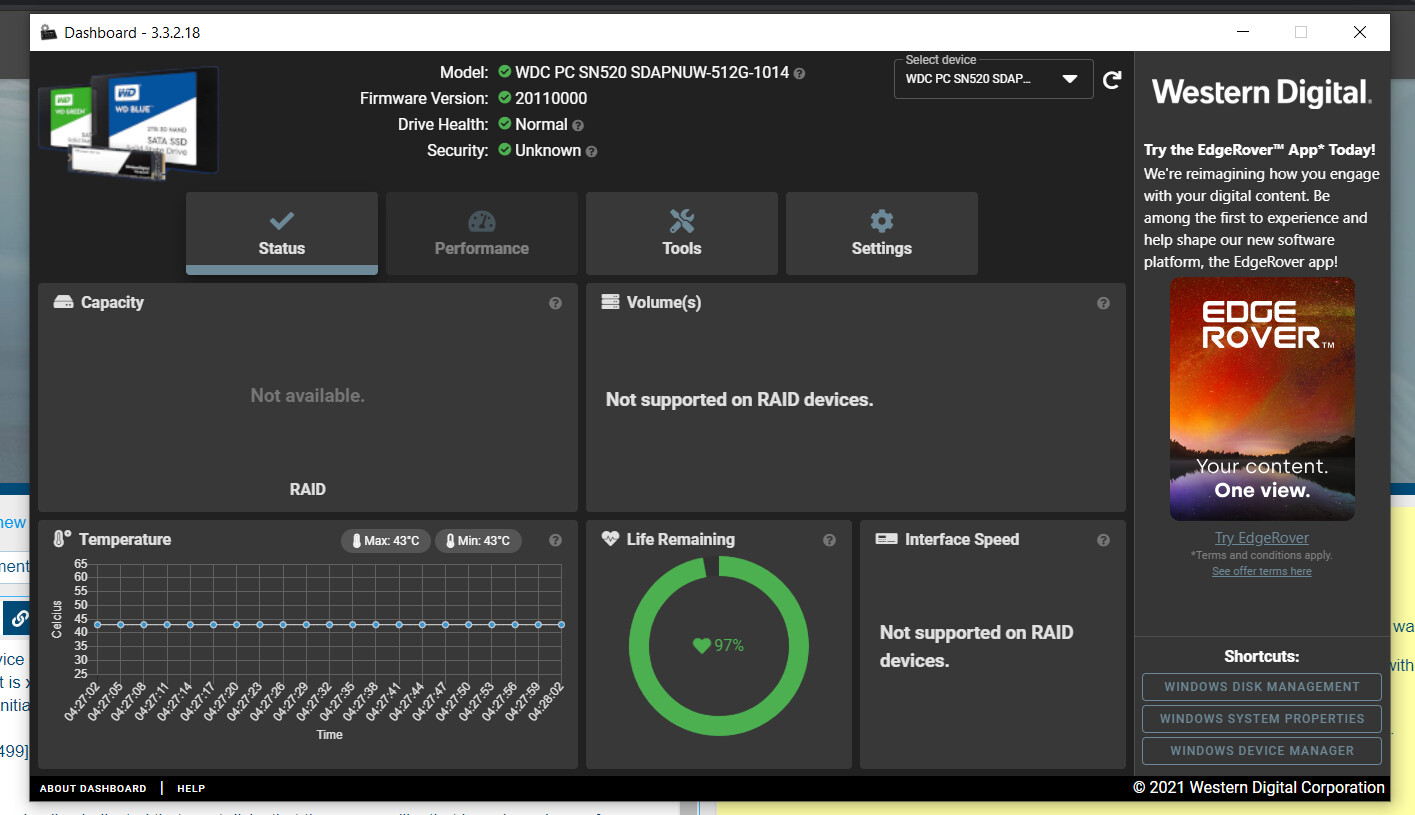Open the Status tab
Screen dimensions: 1415x815
282,233
